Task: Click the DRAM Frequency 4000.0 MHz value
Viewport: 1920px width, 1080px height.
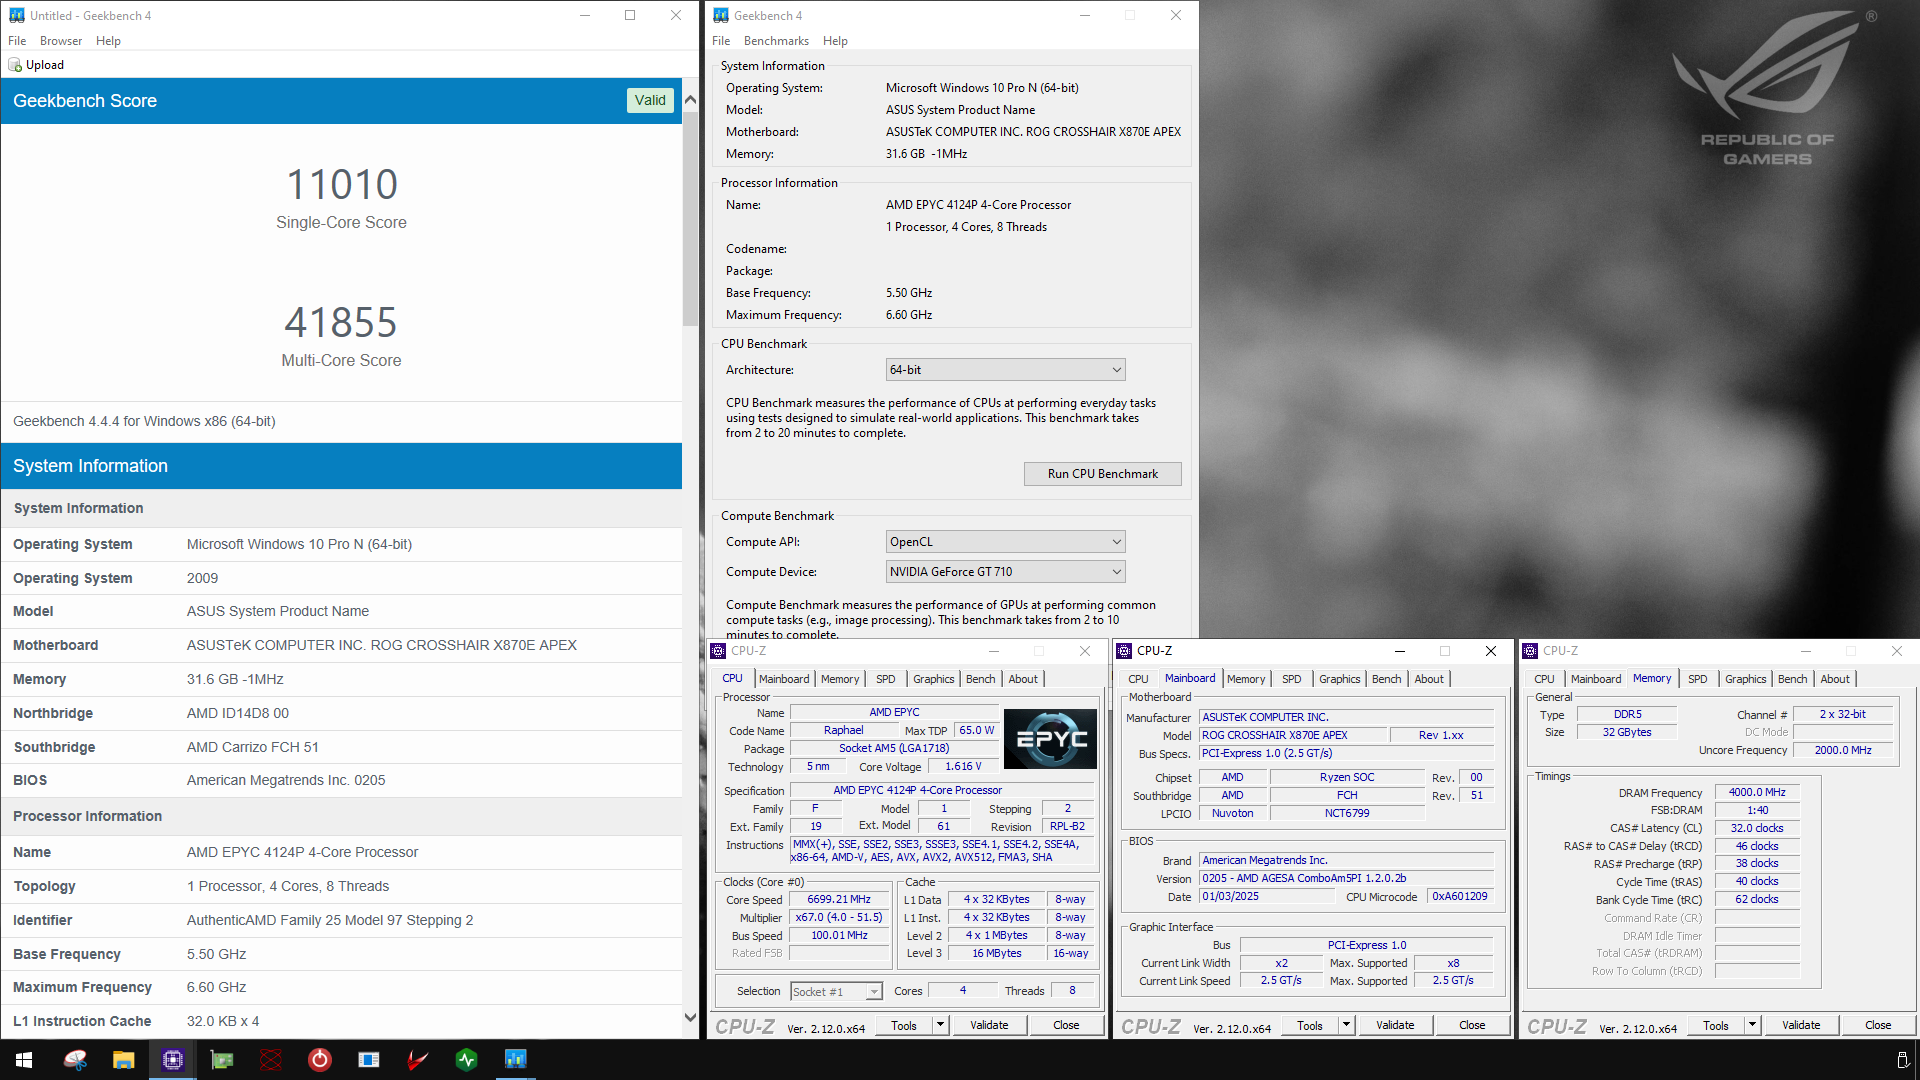Action: [1757, 793]
